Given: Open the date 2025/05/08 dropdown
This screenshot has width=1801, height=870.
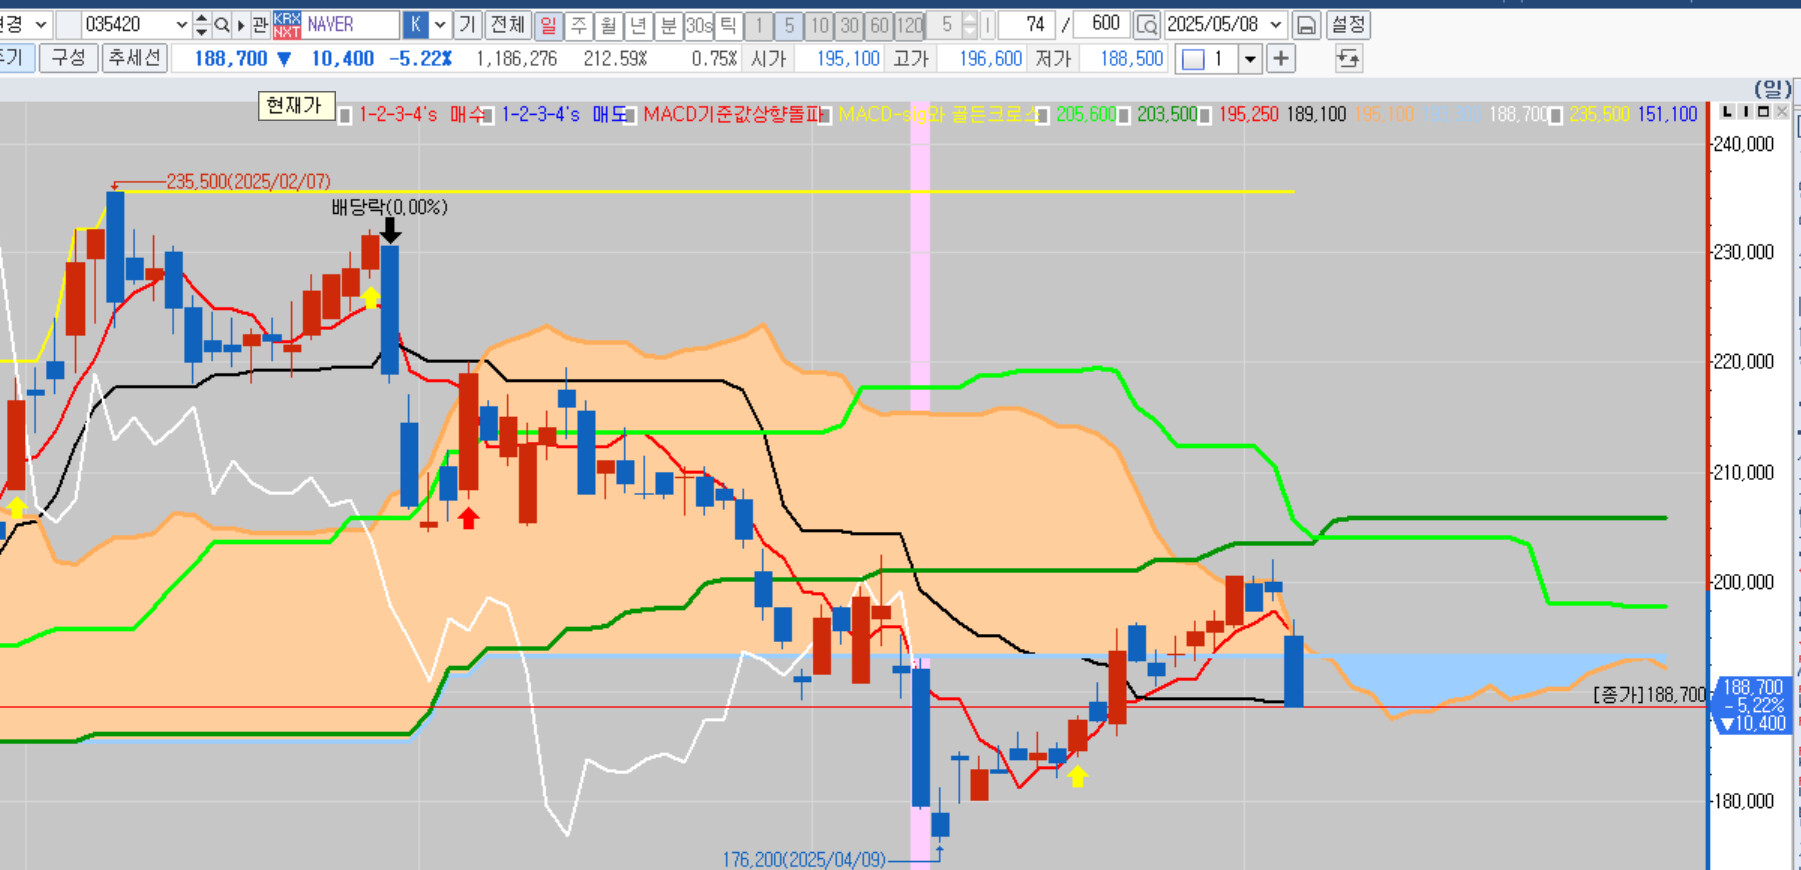Looking at the screenshot, I should [1276, 25].
